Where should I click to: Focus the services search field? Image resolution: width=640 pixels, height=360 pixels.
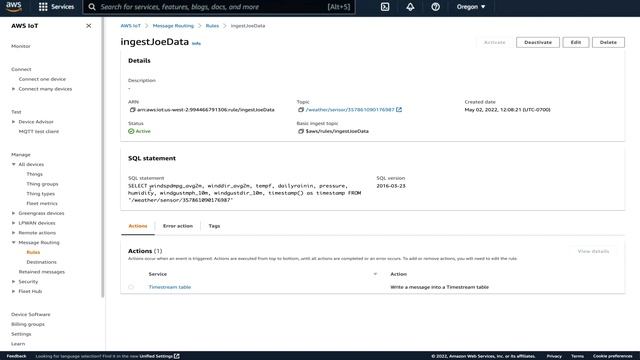click(x=219, y=7)
